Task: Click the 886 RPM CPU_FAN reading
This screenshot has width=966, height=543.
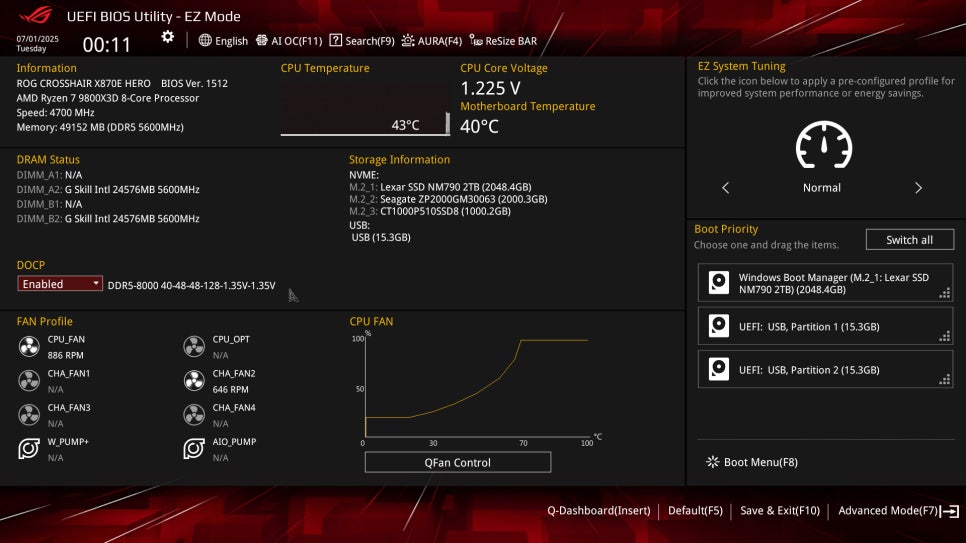Action: 65,356
